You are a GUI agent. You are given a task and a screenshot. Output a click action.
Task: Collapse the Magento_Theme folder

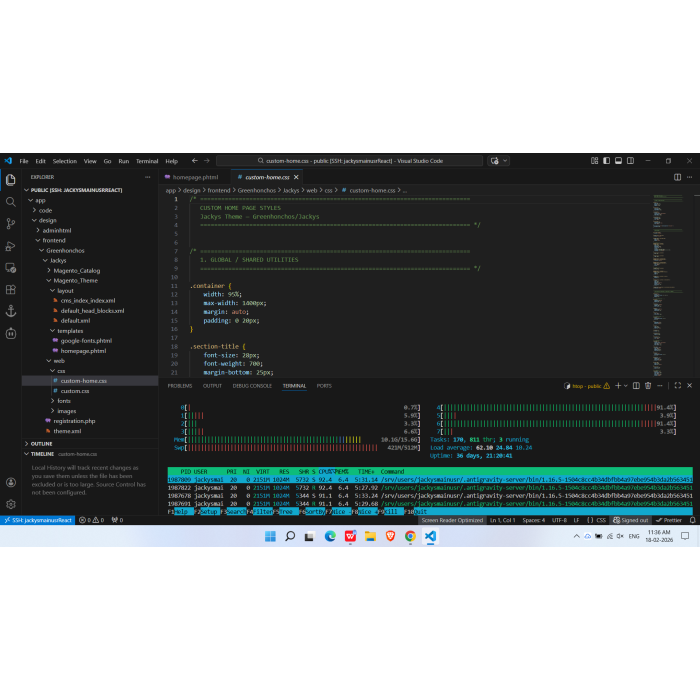coord(75,280)
